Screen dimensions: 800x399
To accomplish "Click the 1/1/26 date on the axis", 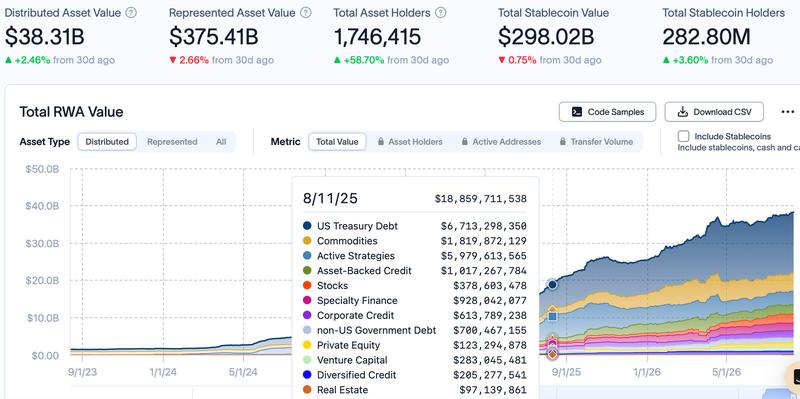I will (647, 372).
